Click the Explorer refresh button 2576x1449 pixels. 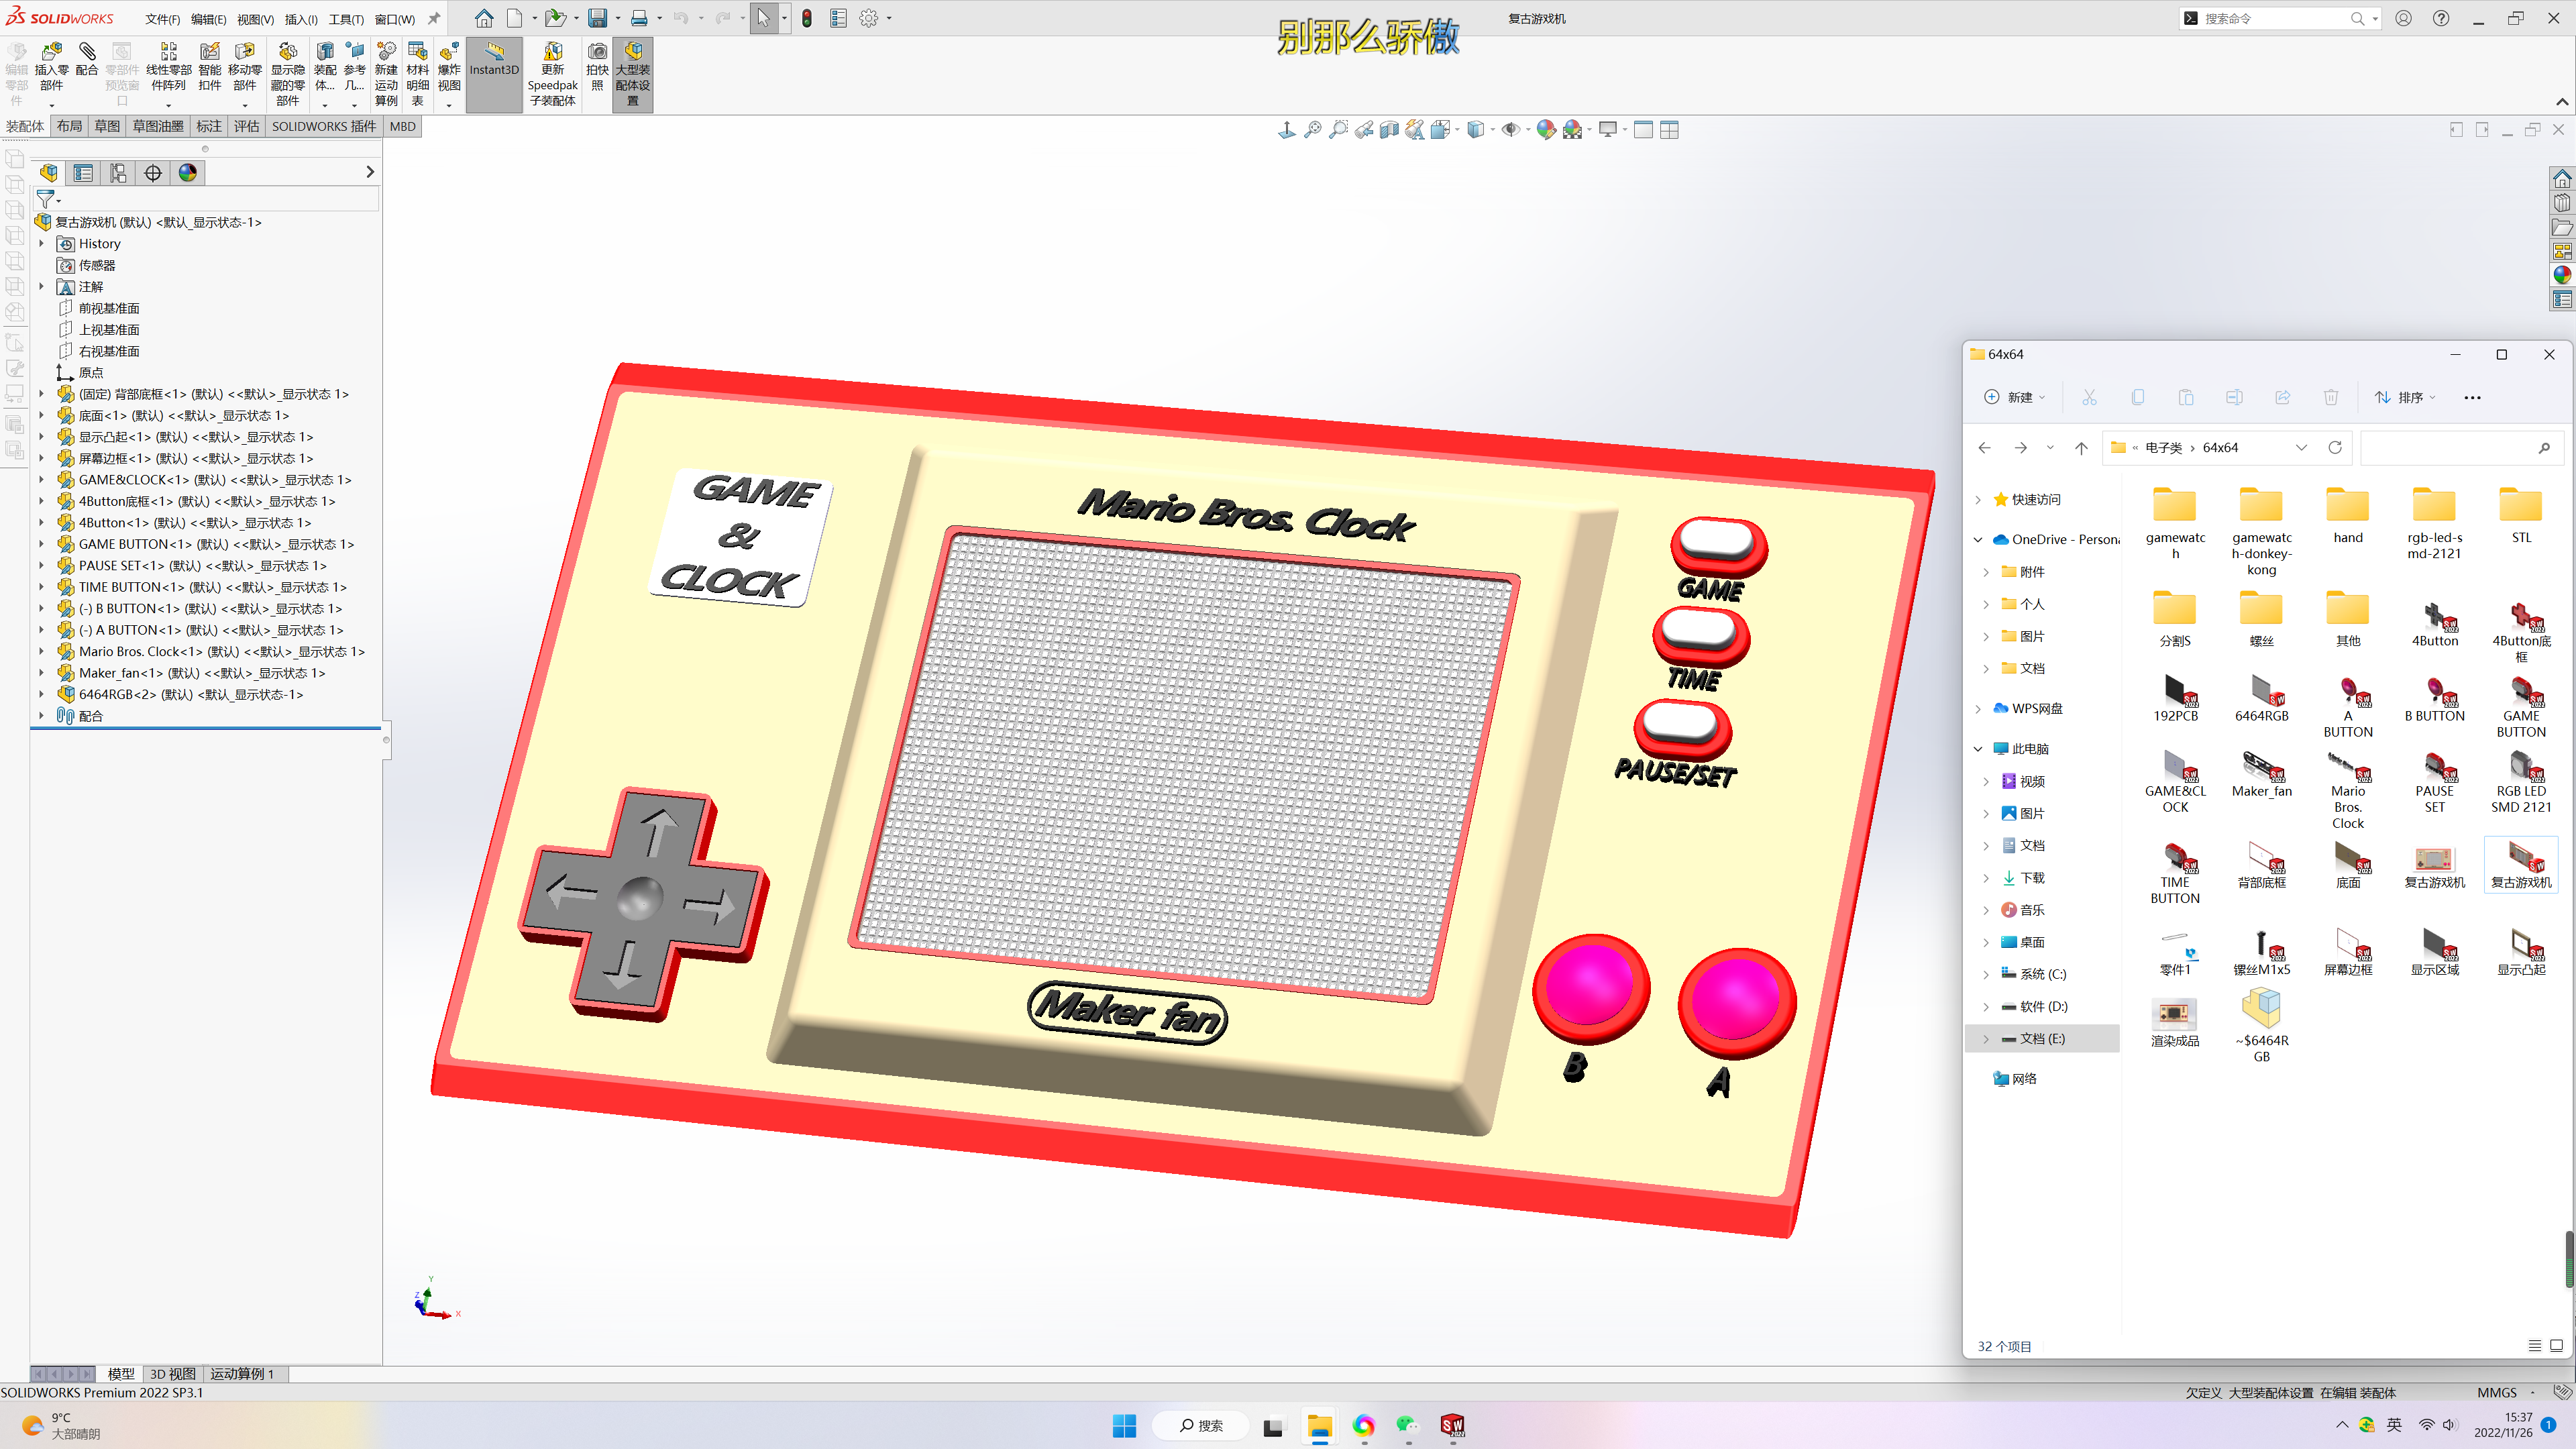coord(2335,448)
